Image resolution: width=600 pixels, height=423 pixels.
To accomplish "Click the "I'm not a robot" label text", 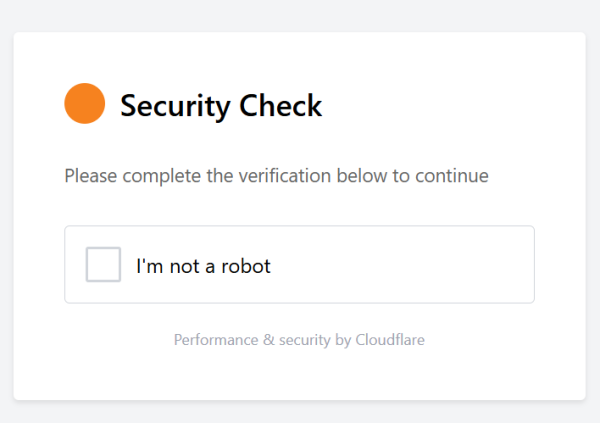I will [203, 266].
